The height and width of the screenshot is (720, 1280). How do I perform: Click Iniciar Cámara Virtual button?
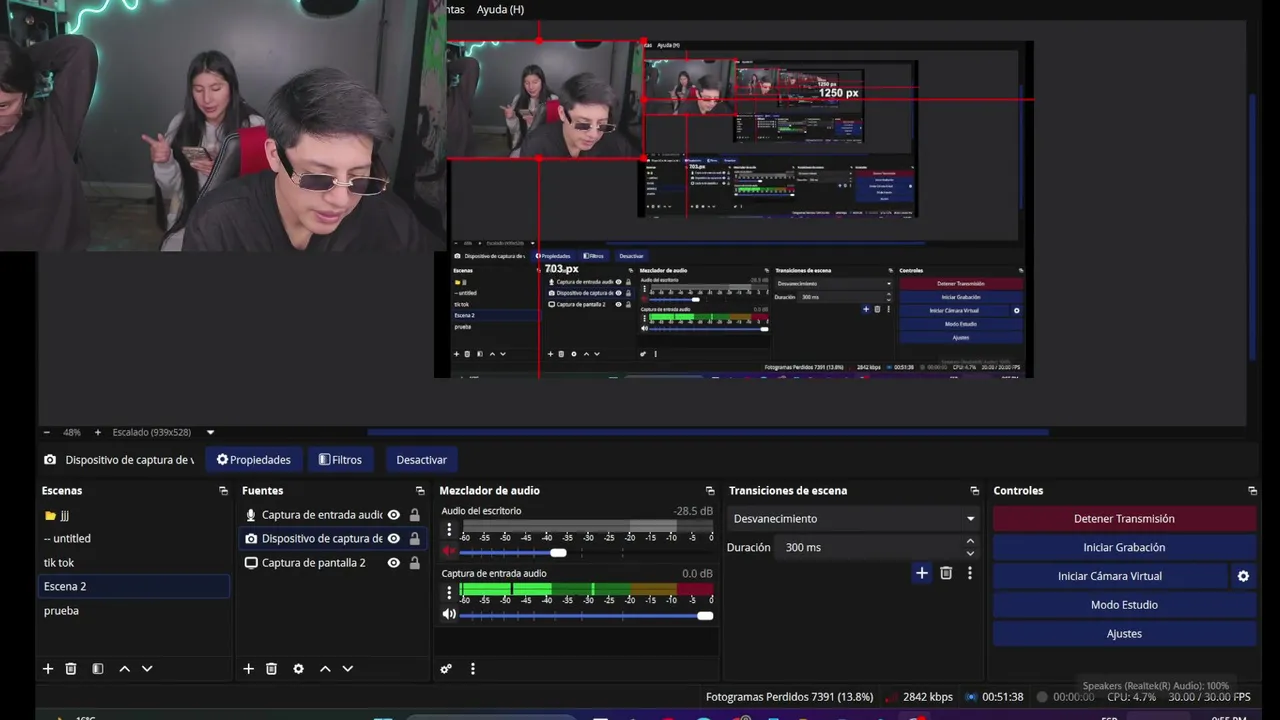tap(1110, 576)
